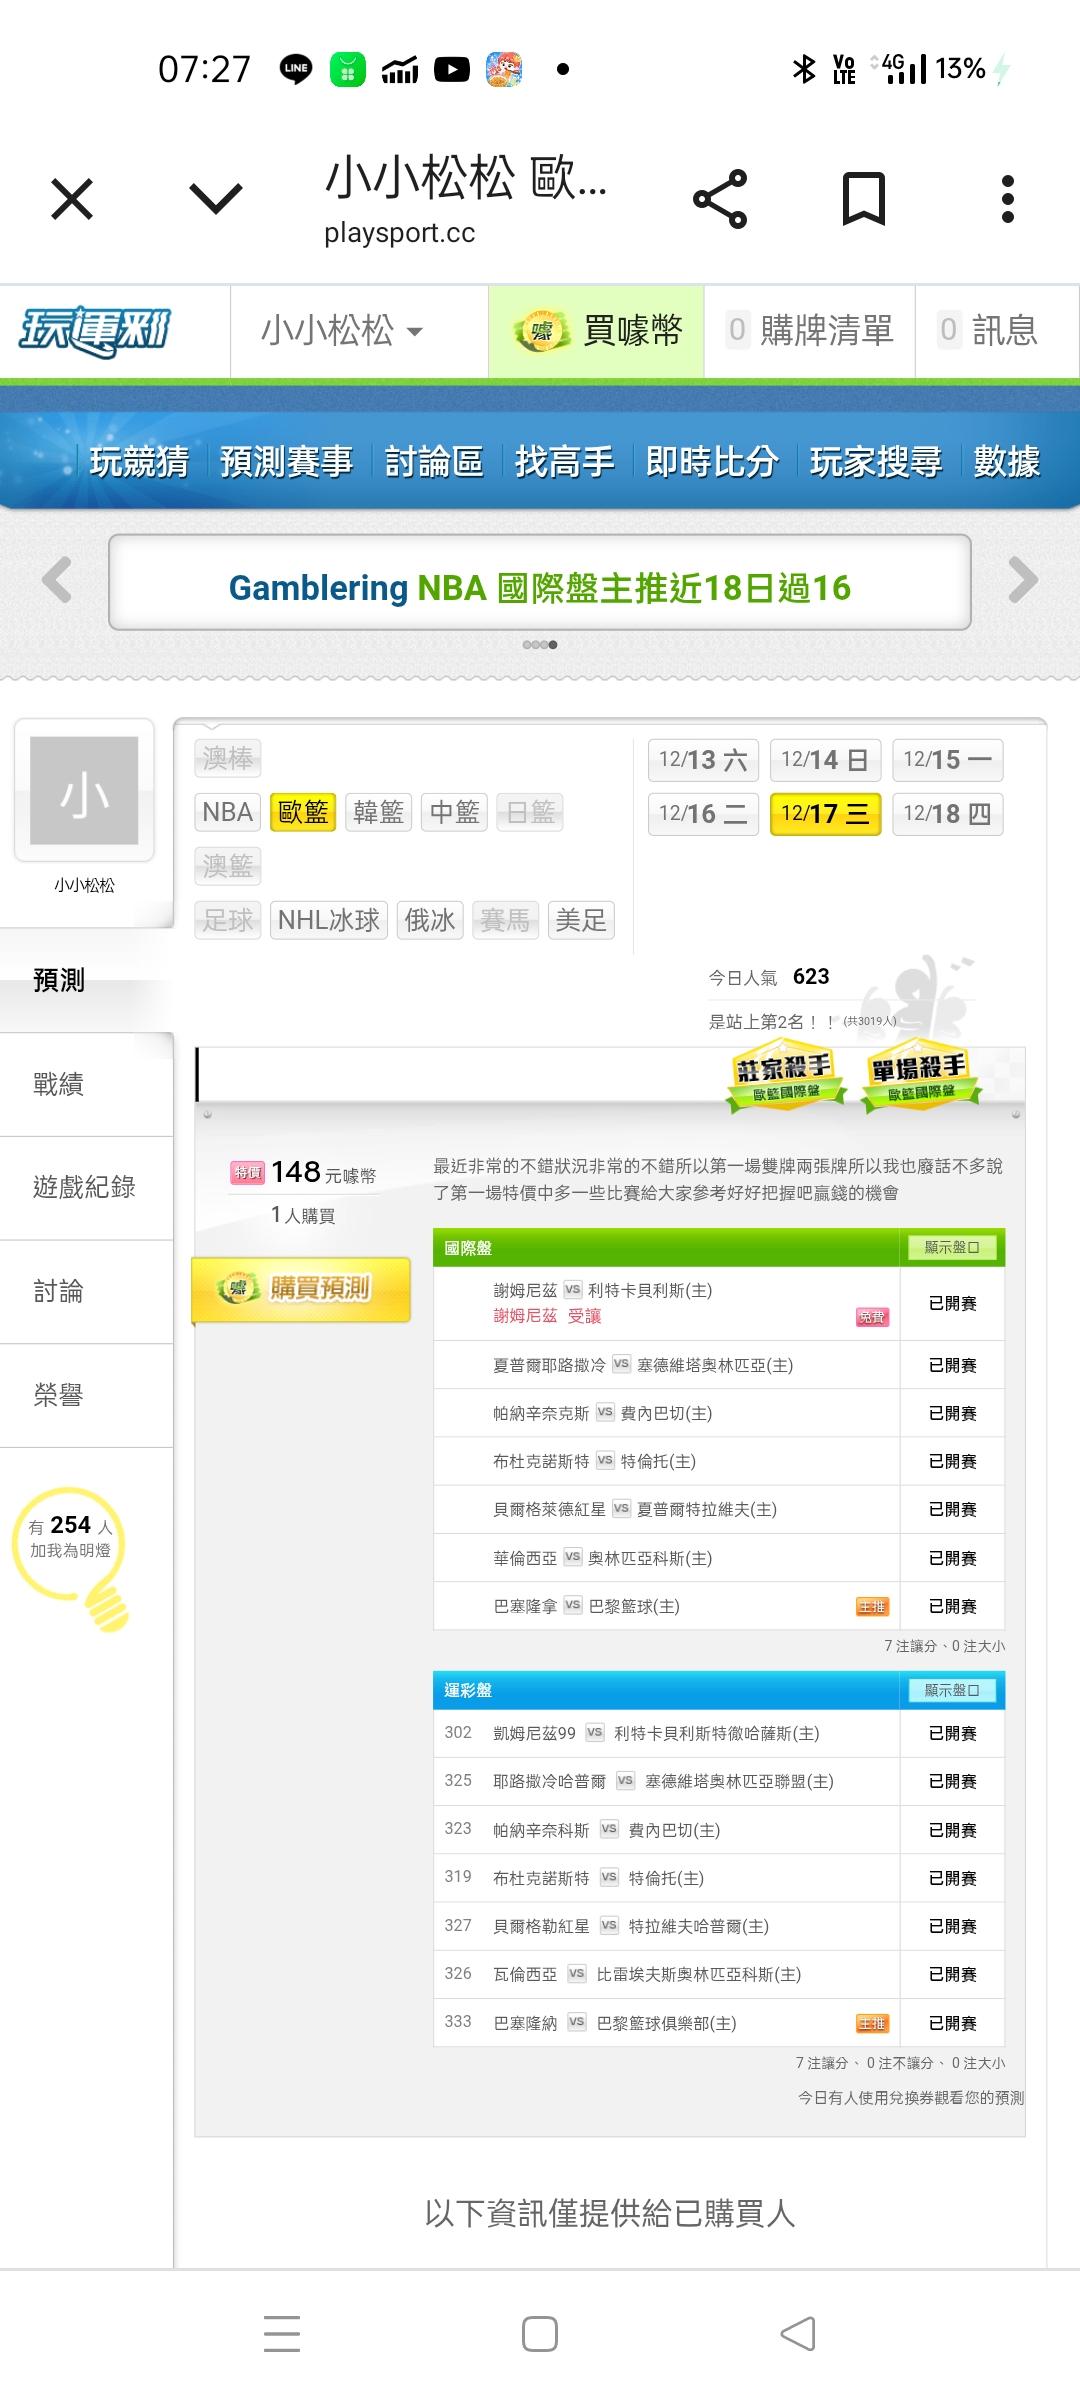Select 布杜克諾斯特 vs 特倫托 international row
1080x2400 pixels.
[x=718, y=1461]
